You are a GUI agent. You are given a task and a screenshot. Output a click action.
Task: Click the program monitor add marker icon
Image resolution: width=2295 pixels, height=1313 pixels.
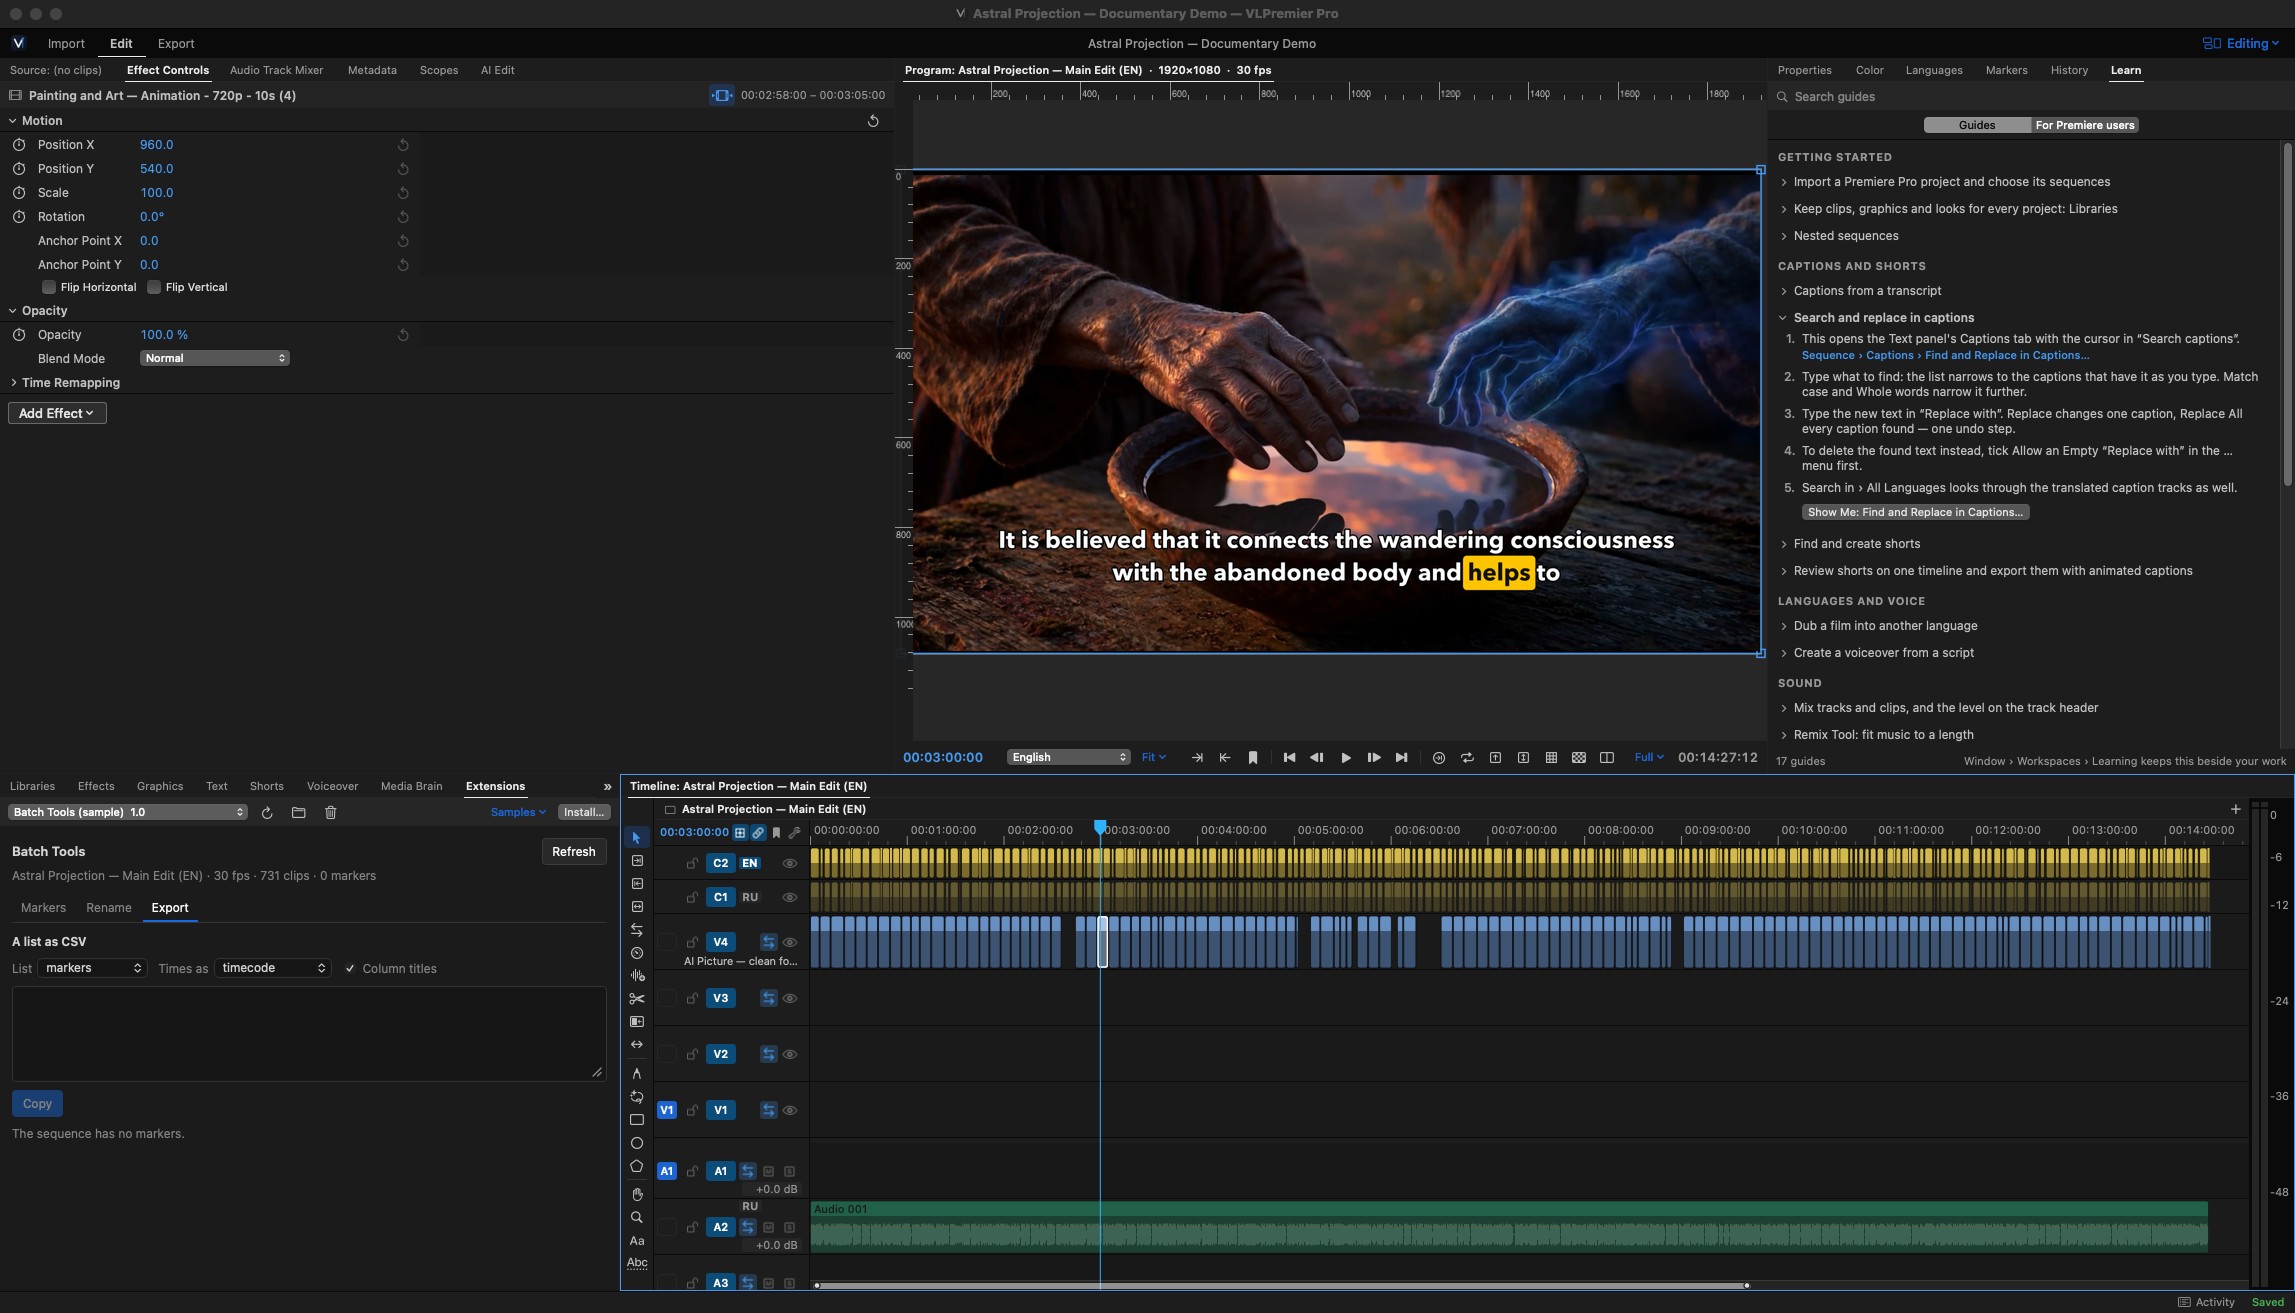click(1253, 758)
